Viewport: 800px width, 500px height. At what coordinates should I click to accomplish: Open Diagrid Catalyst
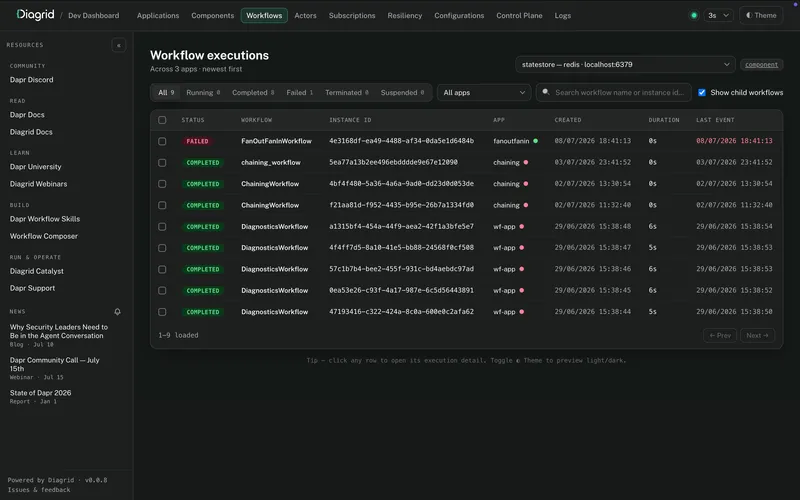[x=37, y=271]
